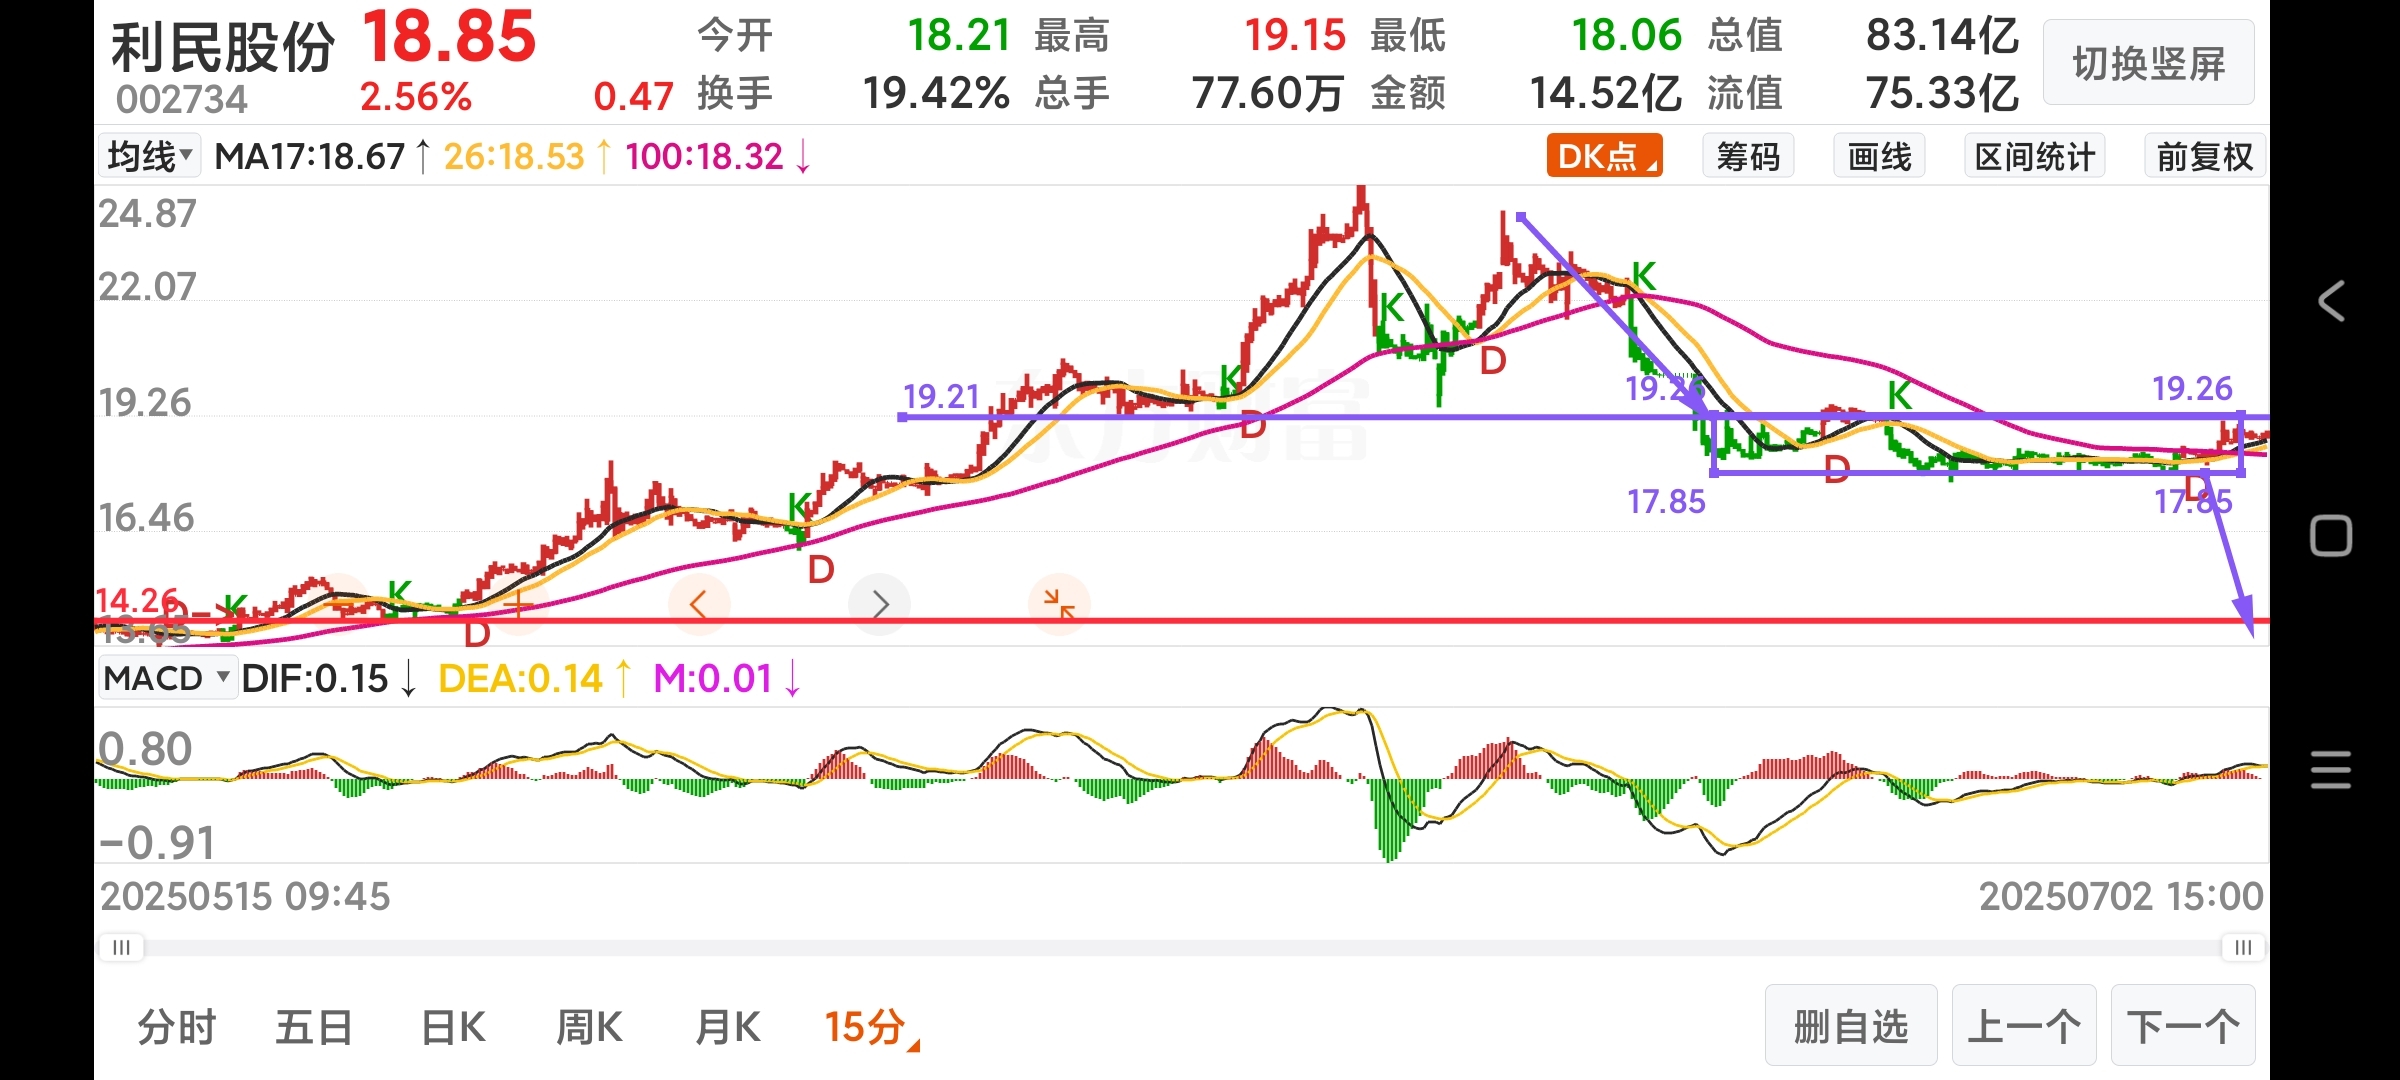Click the stock name 利民股份
Screen dimensions: 2400x1080
tap(222, 46)
